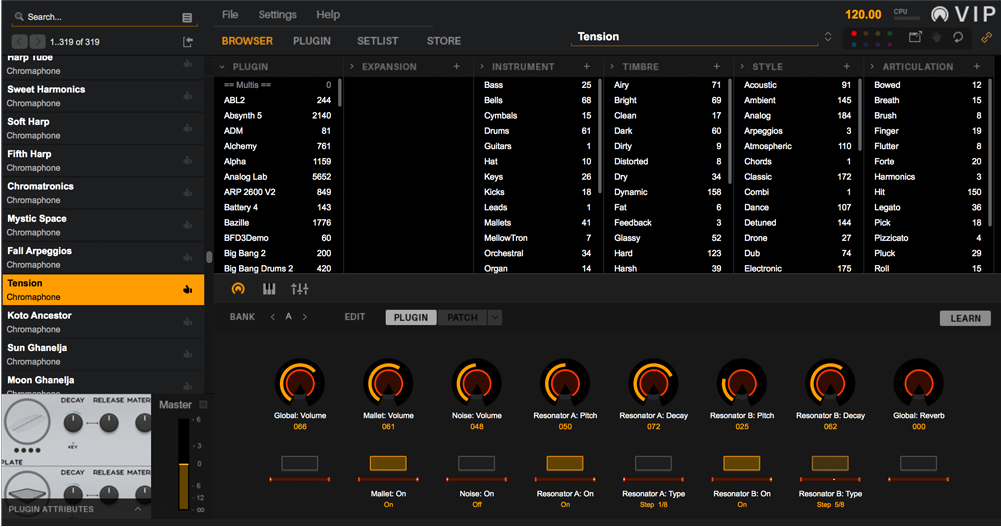
Task: Add a tag with STYLE plus icon
Action: coord(847,66)
